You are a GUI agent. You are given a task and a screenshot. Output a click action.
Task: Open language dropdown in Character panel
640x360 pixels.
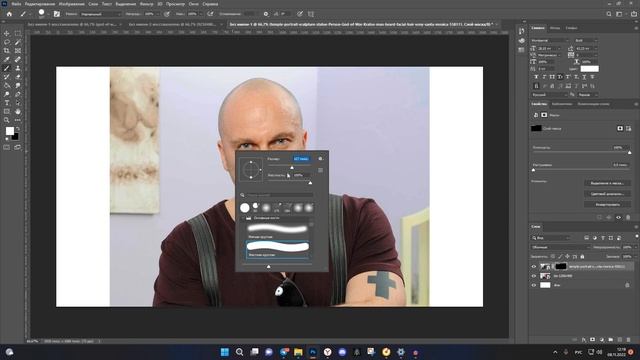[x=550, y=95]
